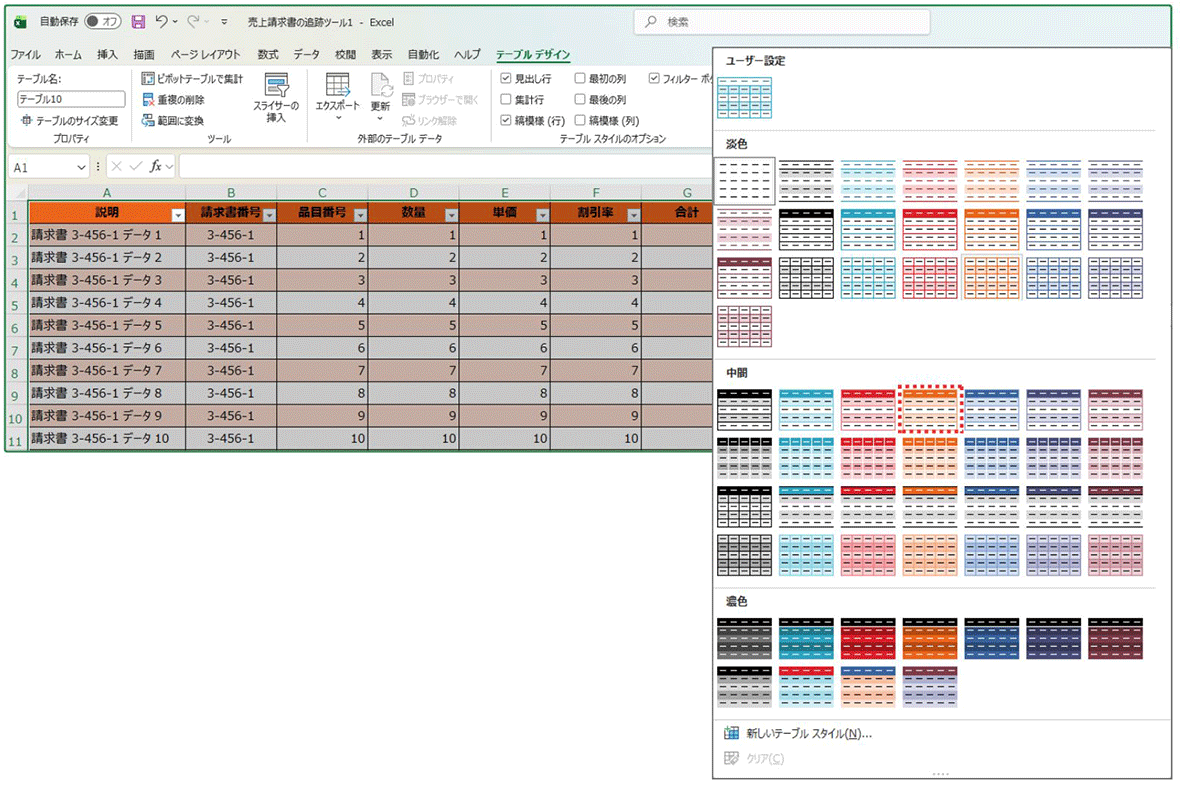
Task: Switch to the Home (ホーム) tab
Action: (68, 55)
